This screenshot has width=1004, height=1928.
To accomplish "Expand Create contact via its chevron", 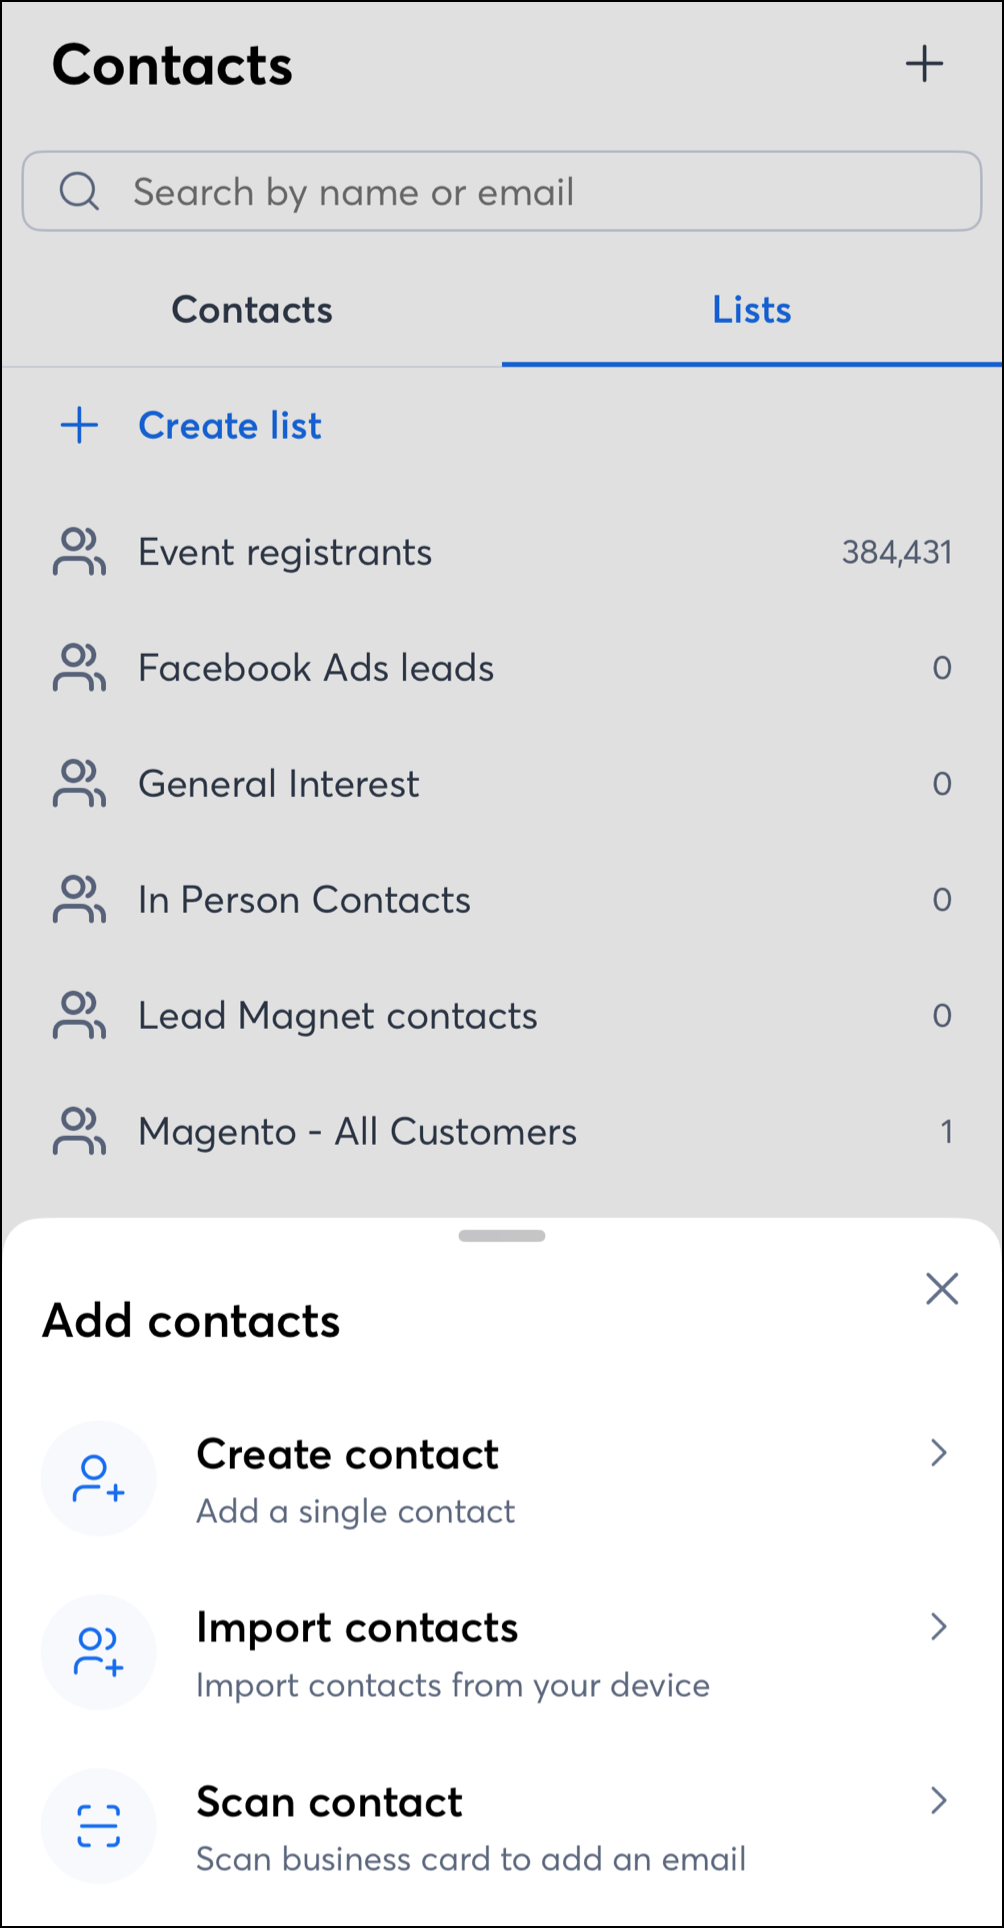I will [x=938, y=1453].
